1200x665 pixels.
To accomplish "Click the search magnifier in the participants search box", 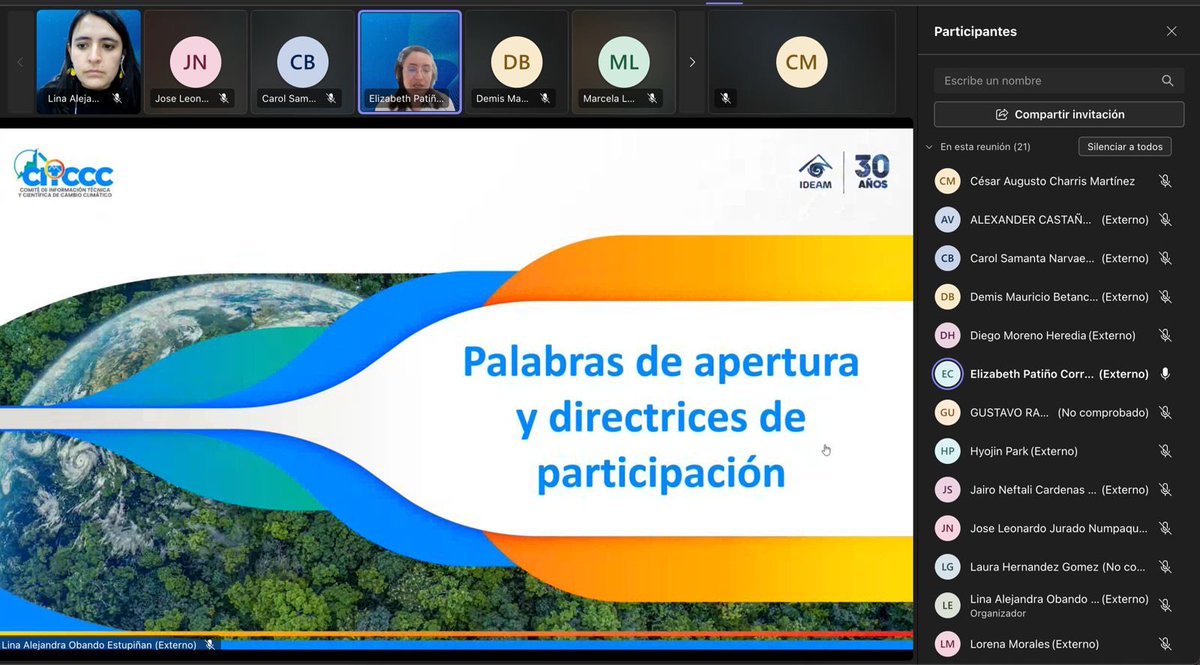I will click(1167, 80).
